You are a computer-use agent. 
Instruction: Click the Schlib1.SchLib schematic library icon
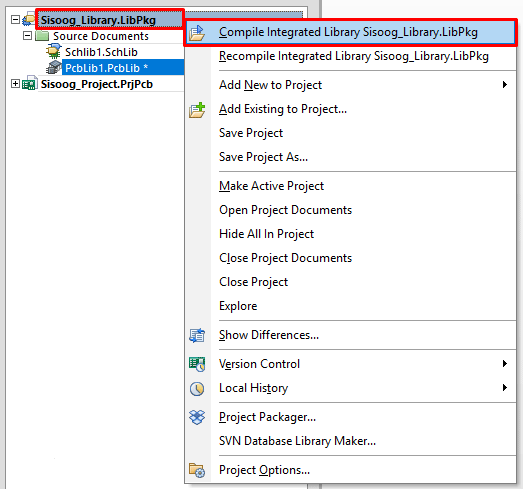click(53, 52)
